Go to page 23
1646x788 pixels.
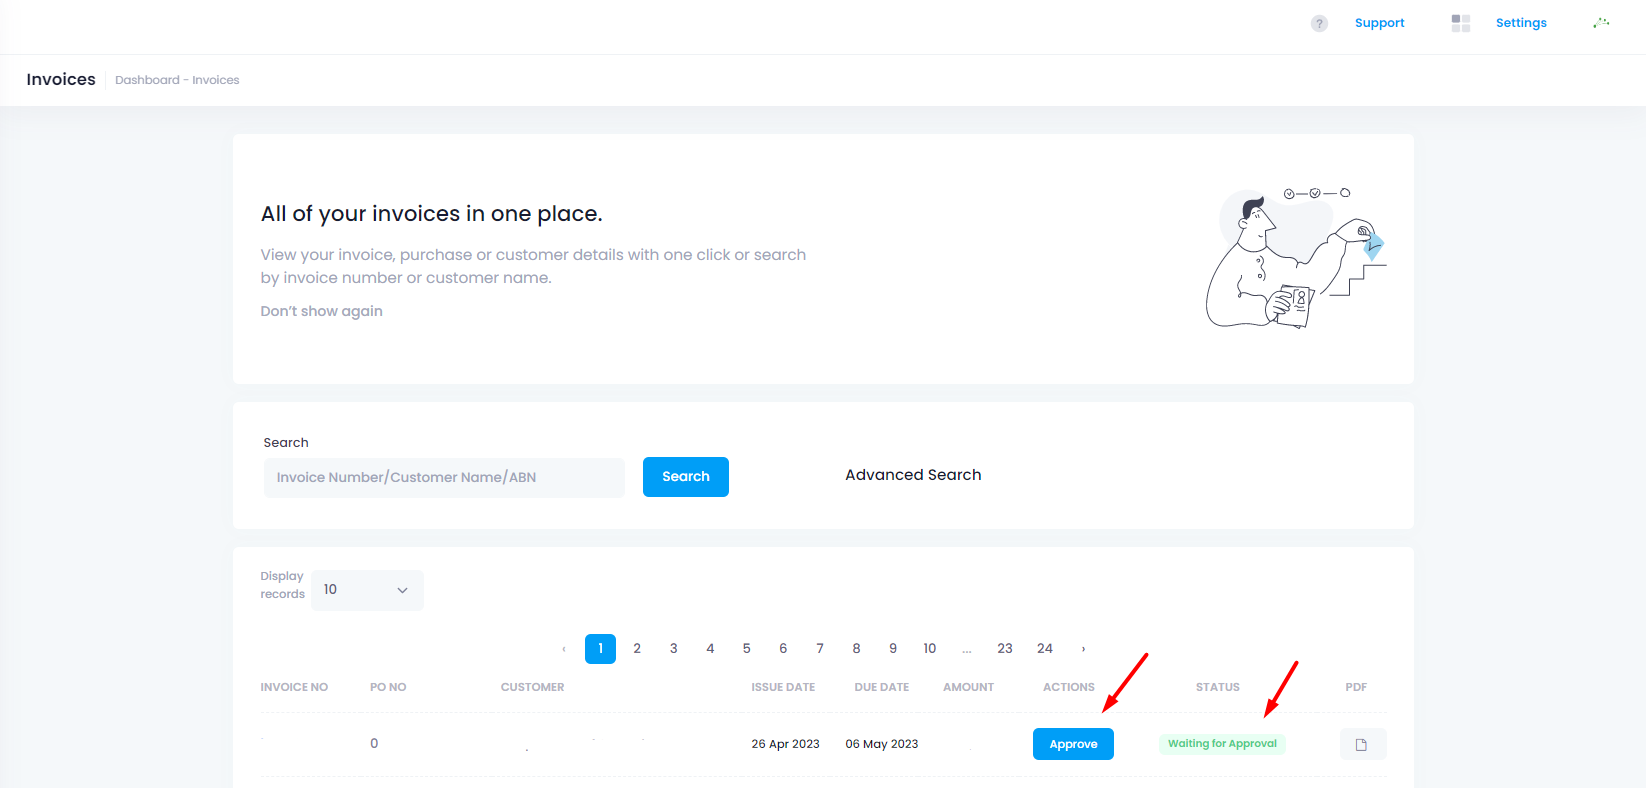[x=1005, y=649]
